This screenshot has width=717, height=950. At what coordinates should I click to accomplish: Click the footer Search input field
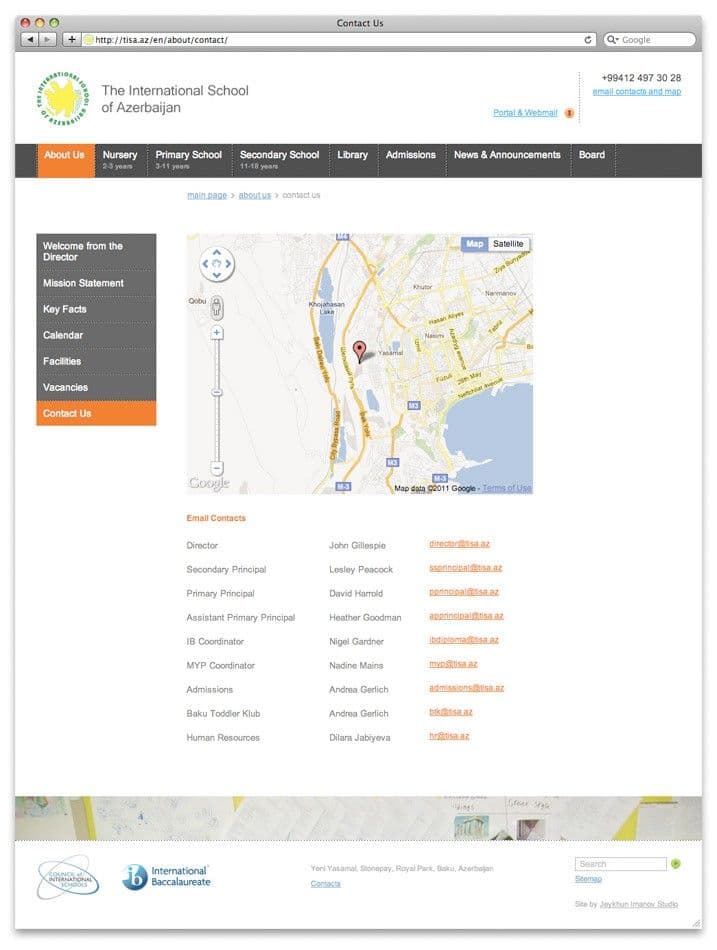[621, 863]
